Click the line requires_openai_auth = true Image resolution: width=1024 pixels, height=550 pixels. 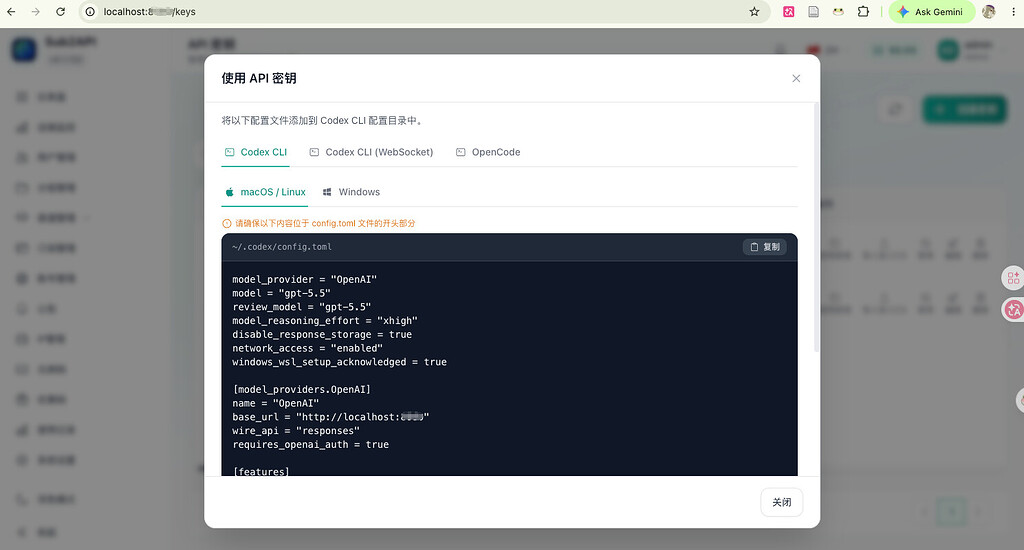(310, 445)
